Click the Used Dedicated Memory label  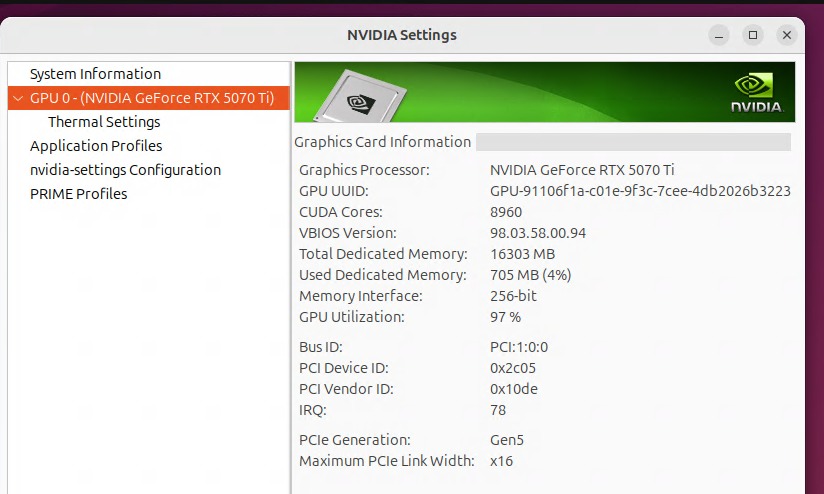tap(383, 275)
